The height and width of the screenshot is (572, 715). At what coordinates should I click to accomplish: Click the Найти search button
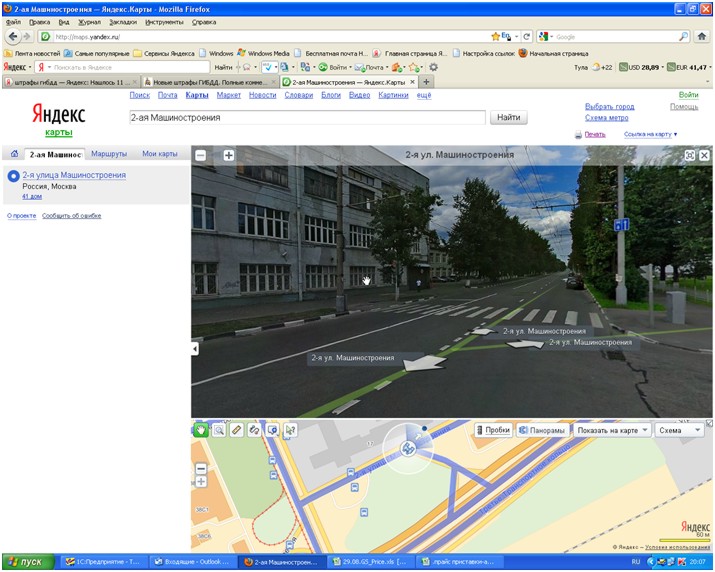pyautogui.click(x=508, y=117)
